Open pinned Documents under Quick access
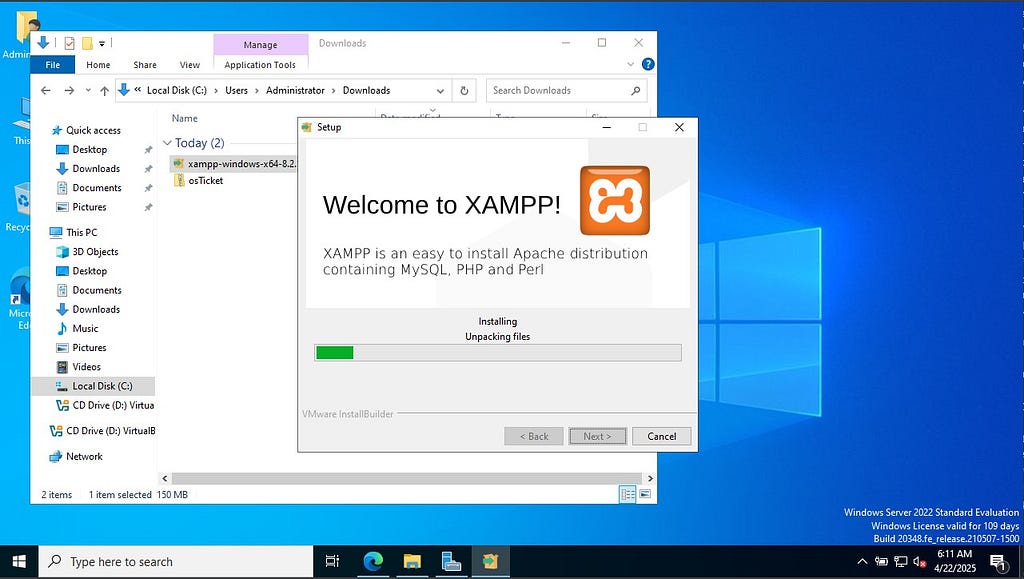The height and width of the screenshot is (579, 1024). pyautogui.click(x=97, y=188)
